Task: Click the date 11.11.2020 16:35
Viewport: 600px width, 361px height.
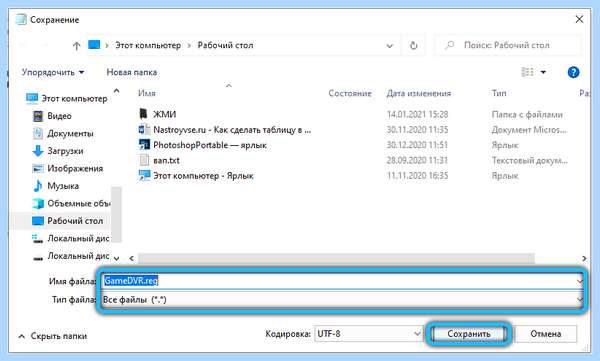Action: (417, 175)
